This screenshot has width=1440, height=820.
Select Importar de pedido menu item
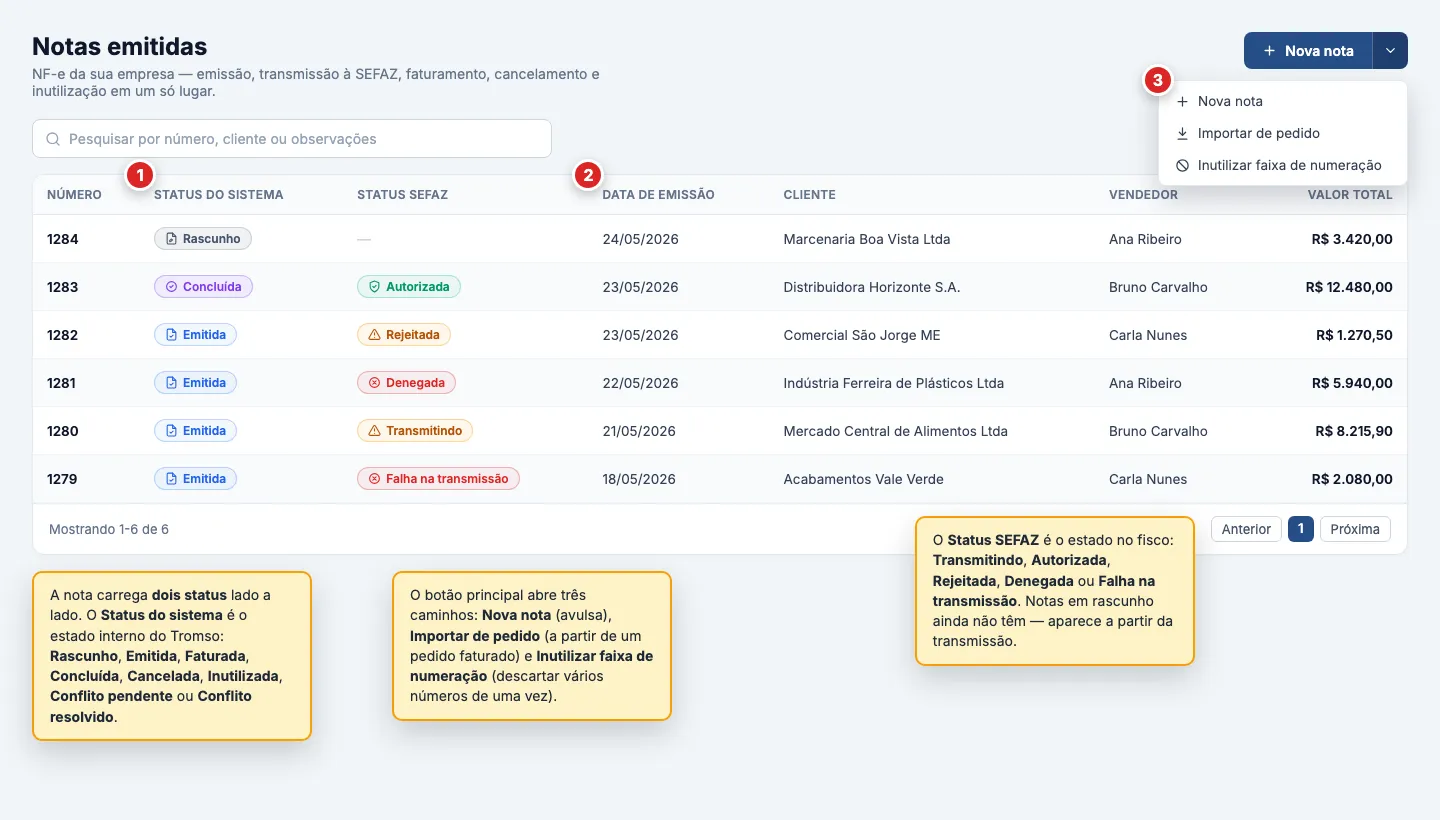pyautogui.click(x=1282, y=133)
